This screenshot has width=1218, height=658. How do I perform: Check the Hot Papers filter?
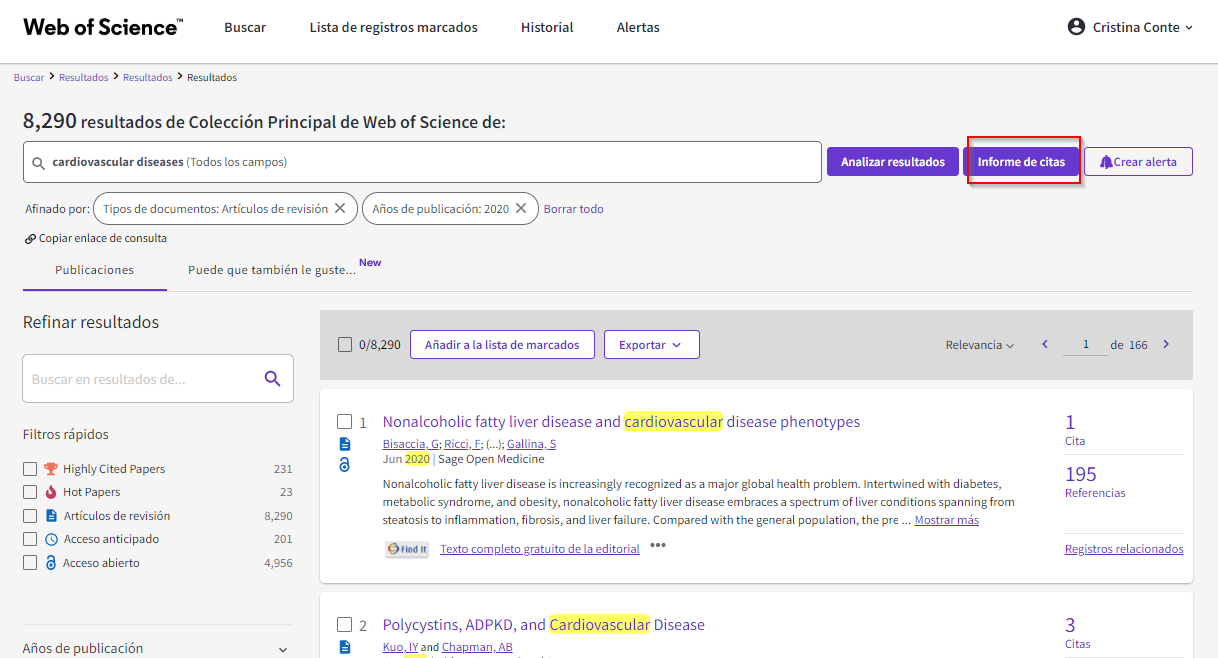(x=30, y=492)
